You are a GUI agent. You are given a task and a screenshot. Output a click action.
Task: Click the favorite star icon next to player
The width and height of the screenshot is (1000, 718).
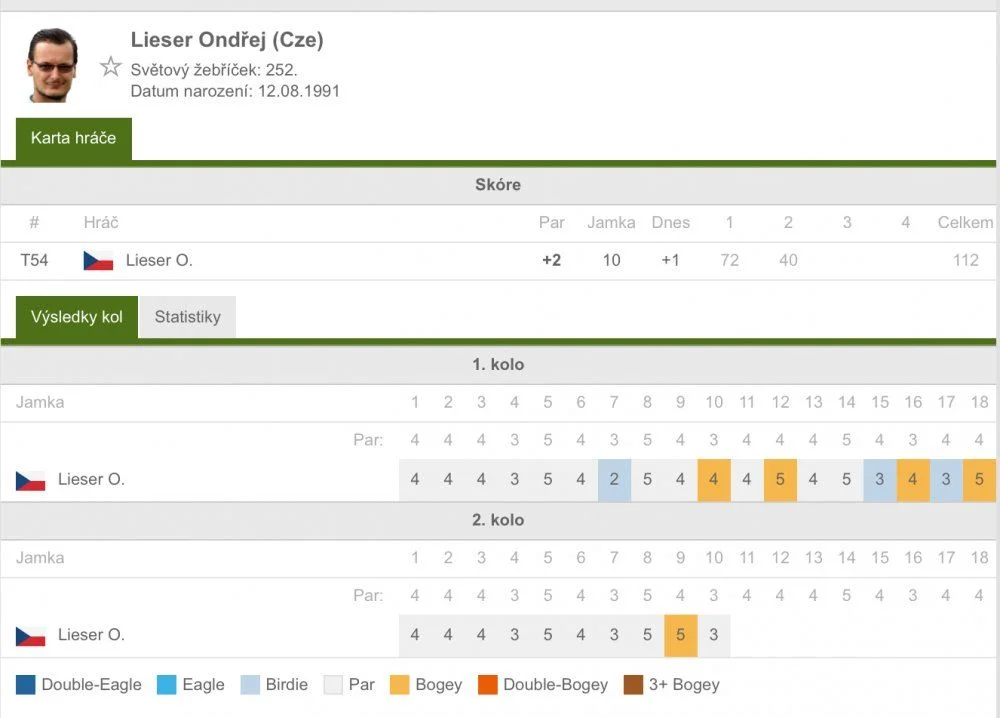(x=110, y=66)
